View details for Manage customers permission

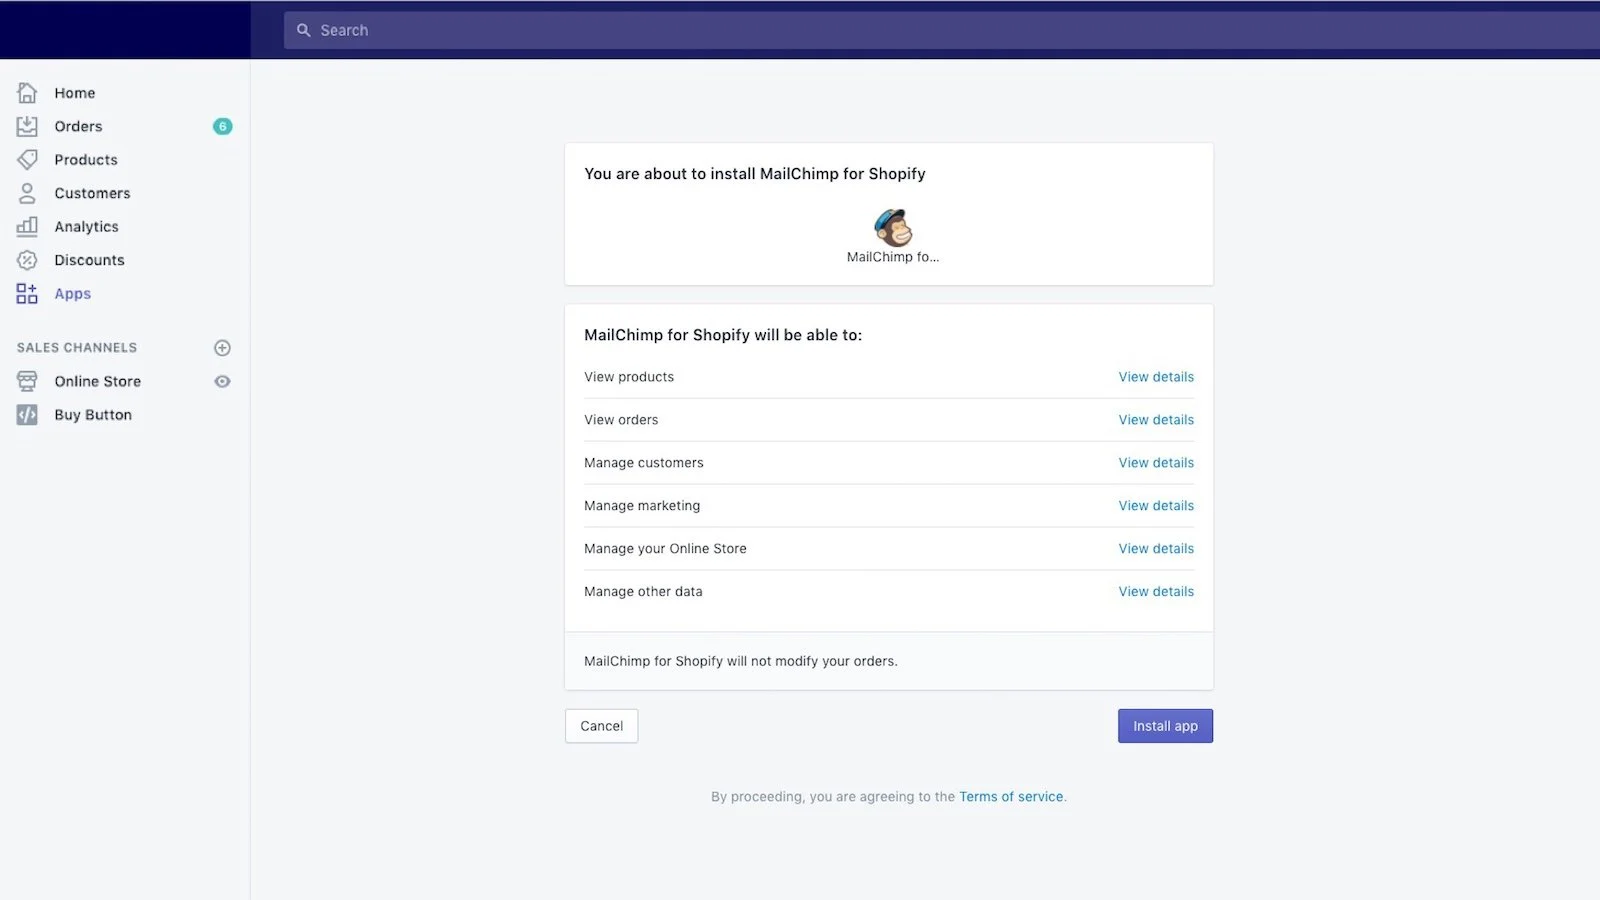click(1156, 463)
